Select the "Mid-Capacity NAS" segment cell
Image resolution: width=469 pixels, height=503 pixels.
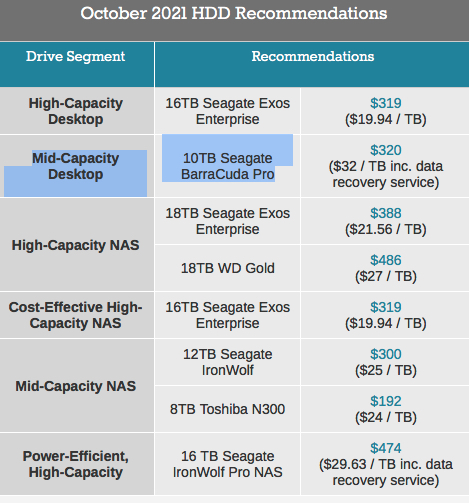[76, 386]
